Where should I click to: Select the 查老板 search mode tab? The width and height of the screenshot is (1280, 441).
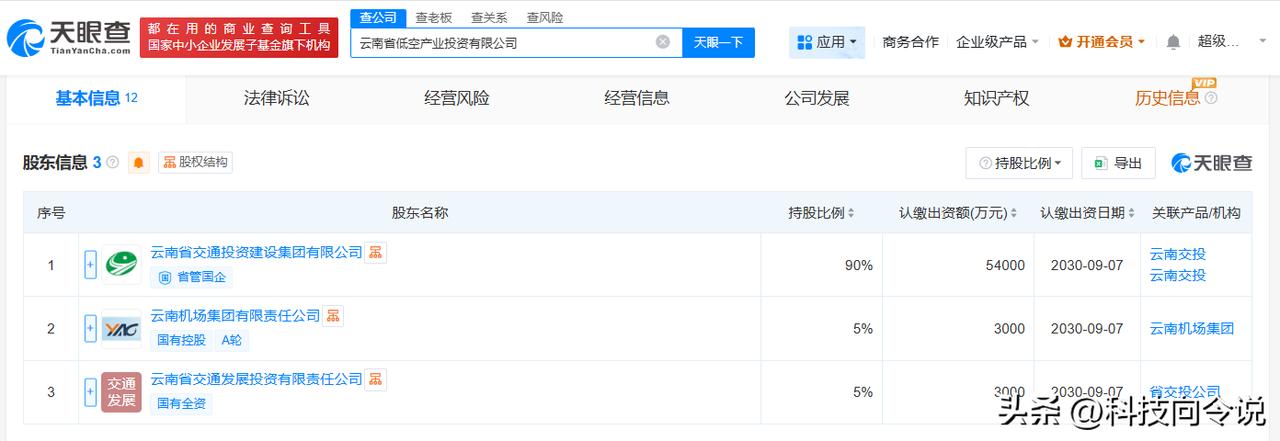tap(434, 17)
